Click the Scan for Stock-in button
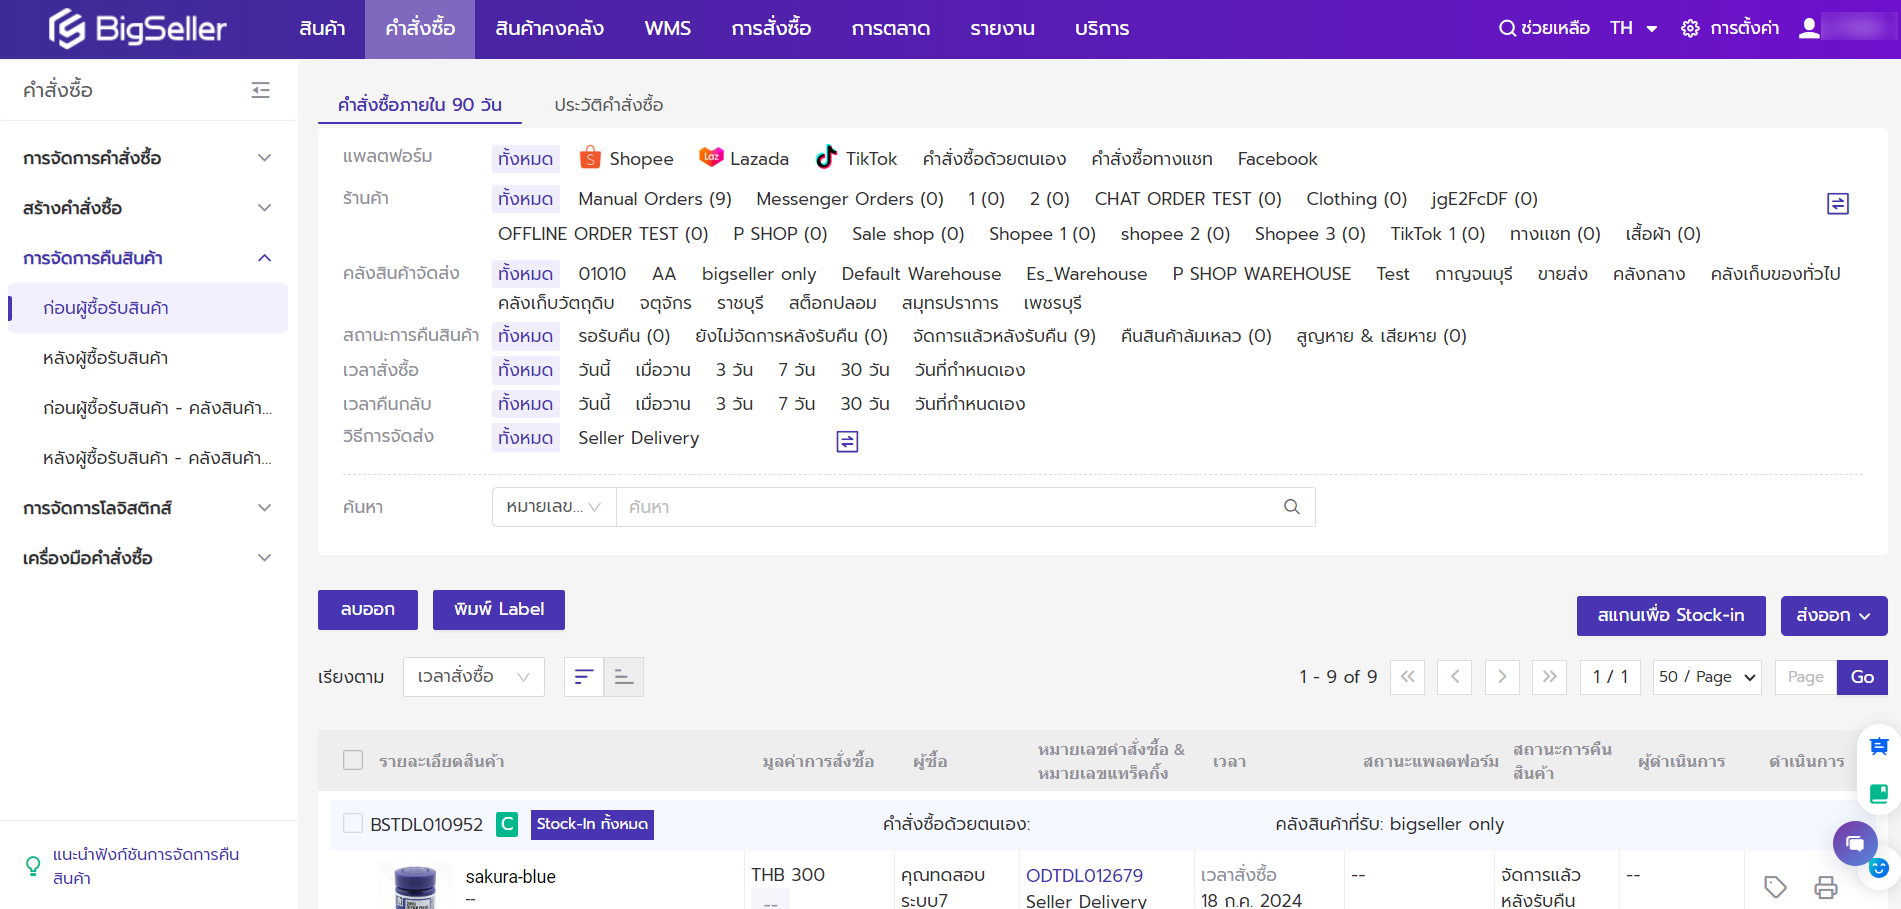 (1670, 616)
